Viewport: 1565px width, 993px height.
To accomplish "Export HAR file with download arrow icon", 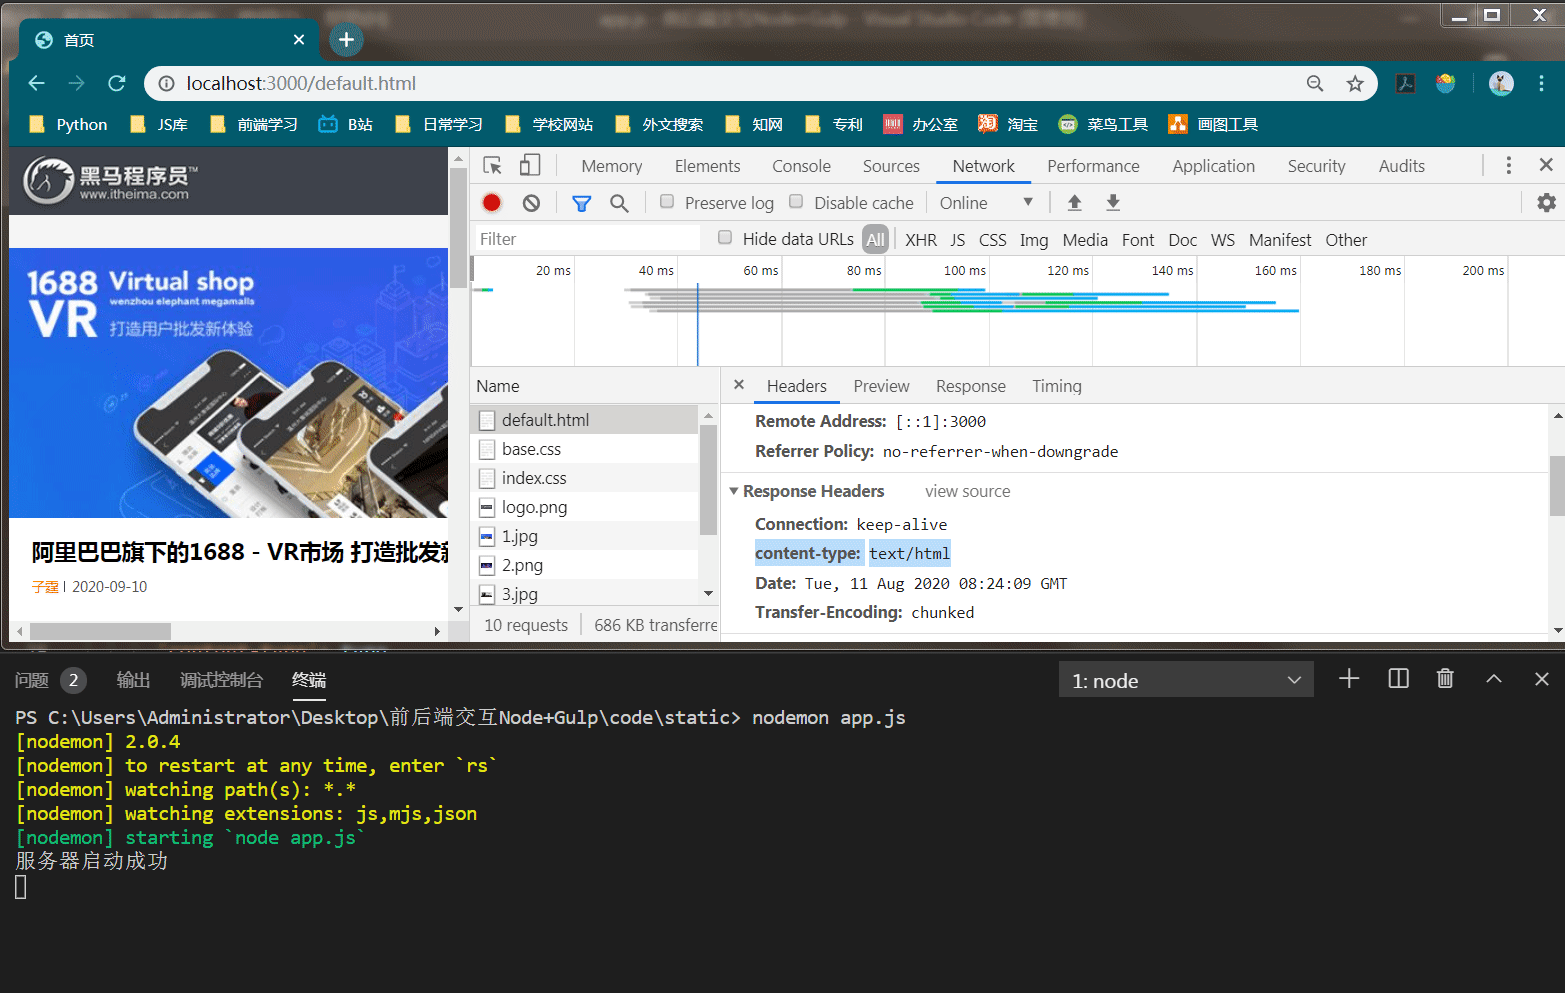I will [1112, 203].
